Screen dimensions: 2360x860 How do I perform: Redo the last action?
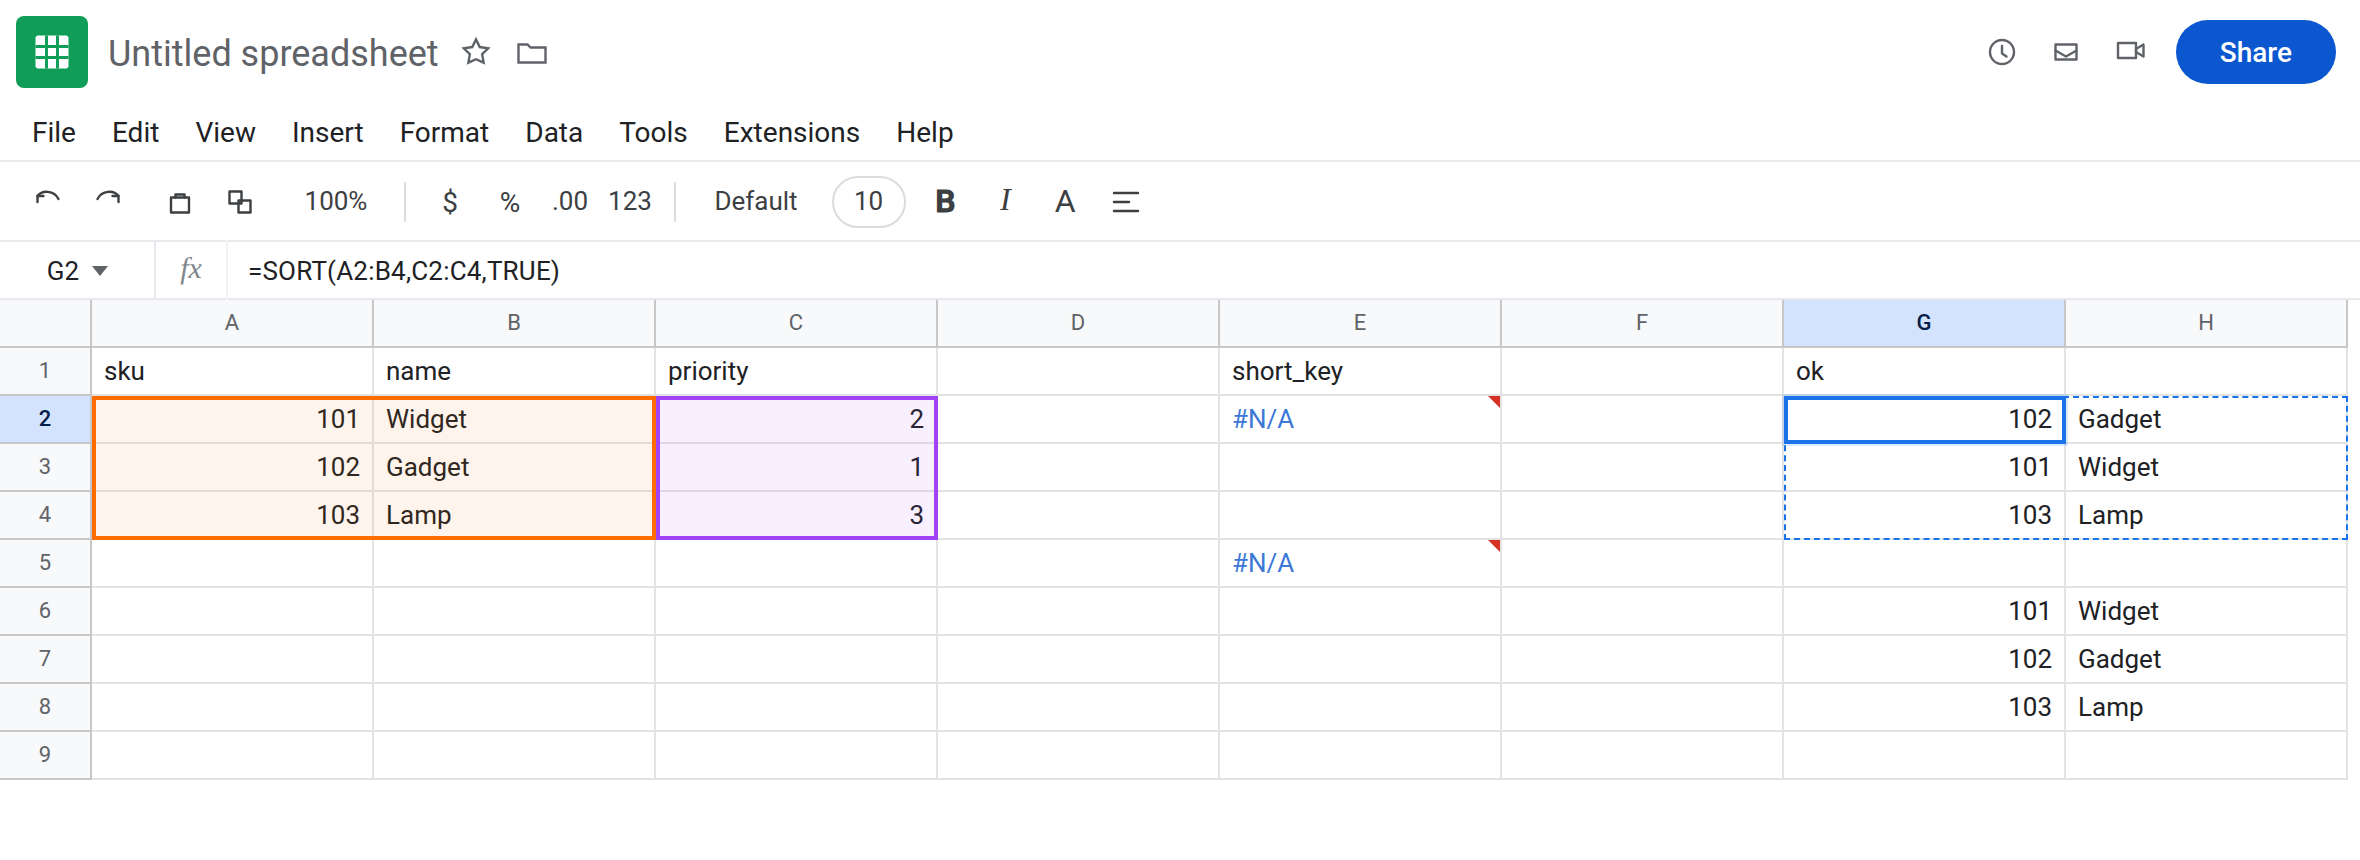(x=108, y=201)
